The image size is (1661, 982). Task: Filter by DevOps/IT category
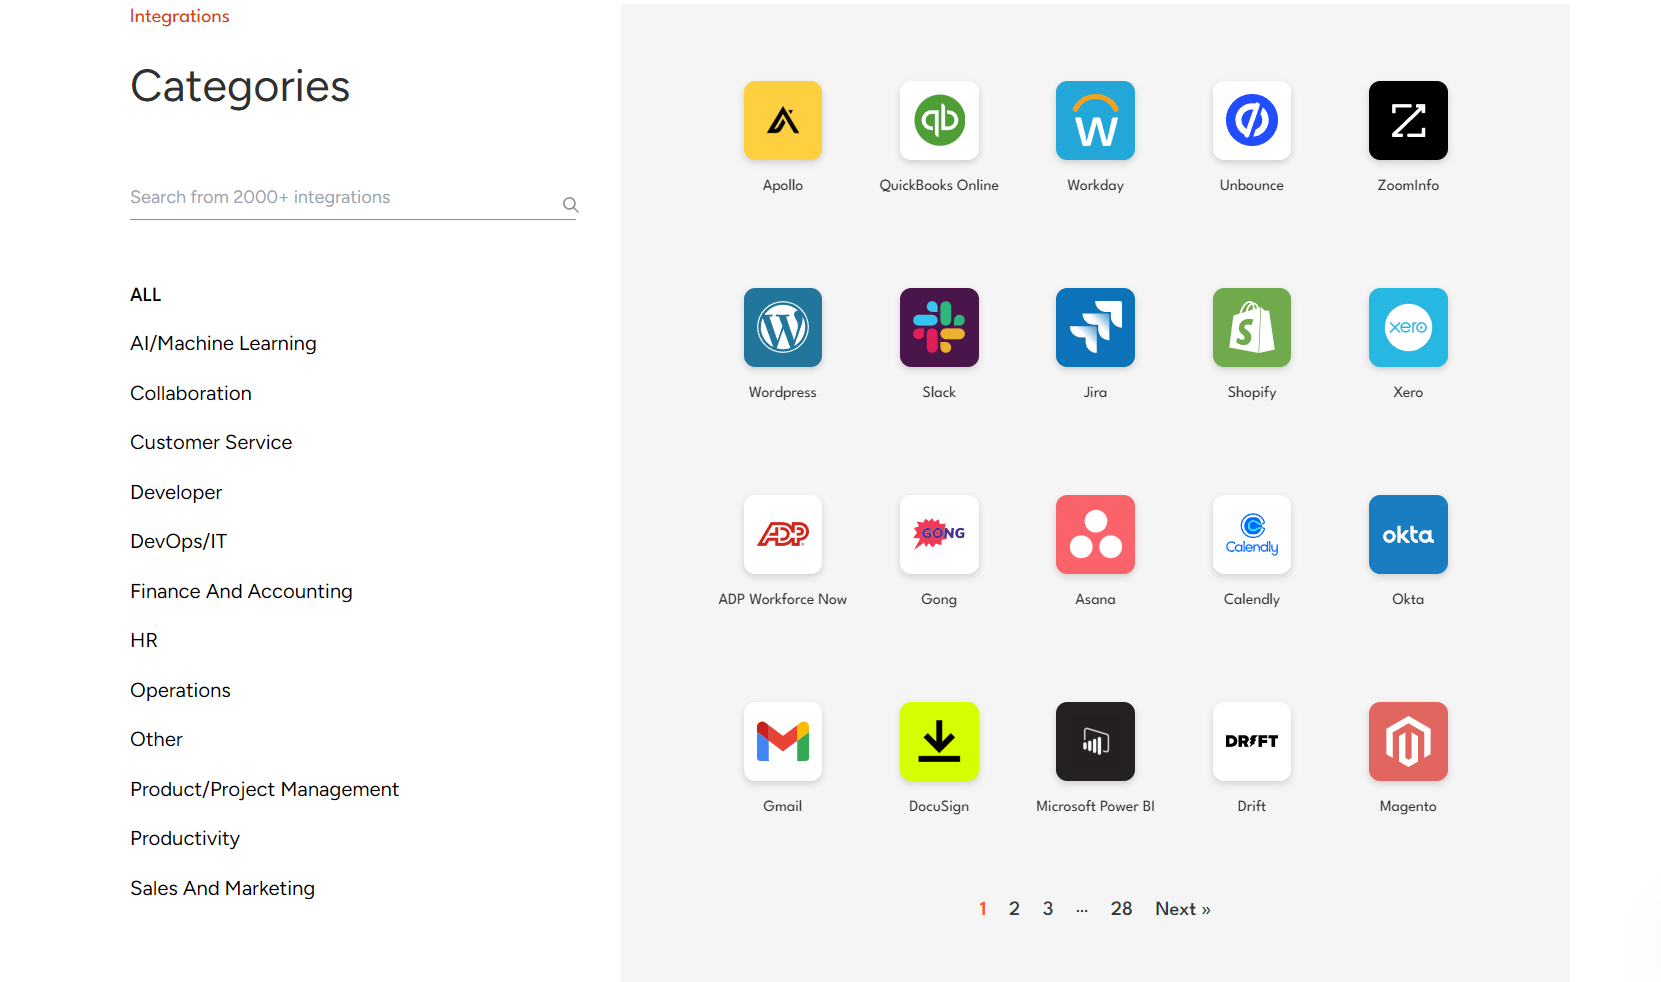pyautogui.click(x=178, y=541)
